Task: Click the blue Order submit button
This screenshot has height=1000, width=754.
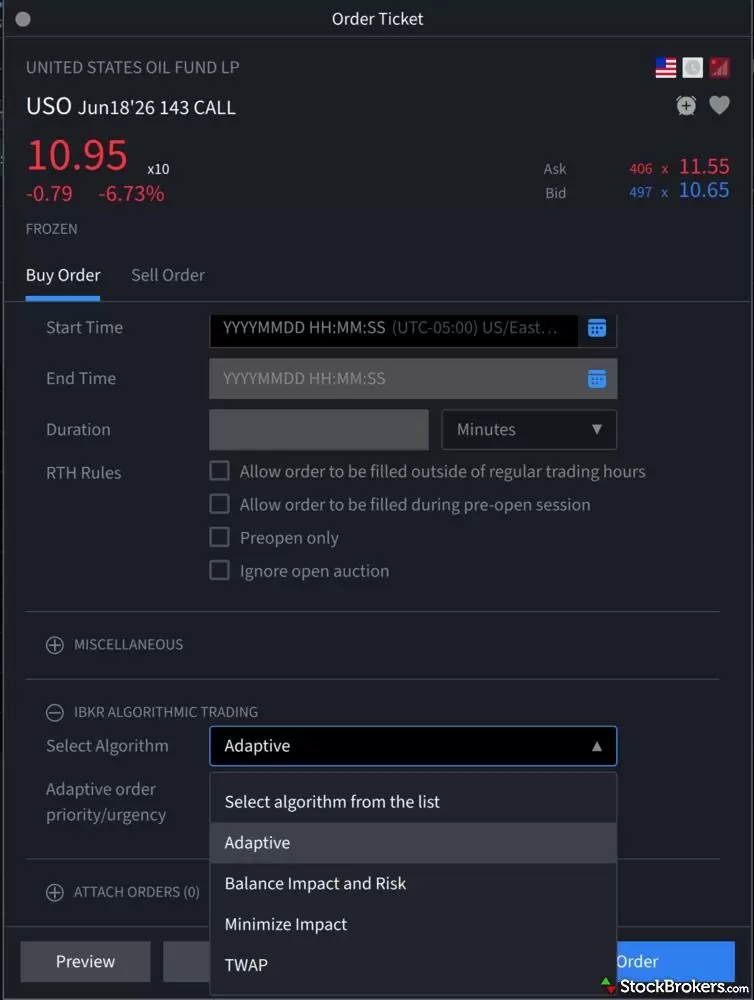Action: (676, 961)
